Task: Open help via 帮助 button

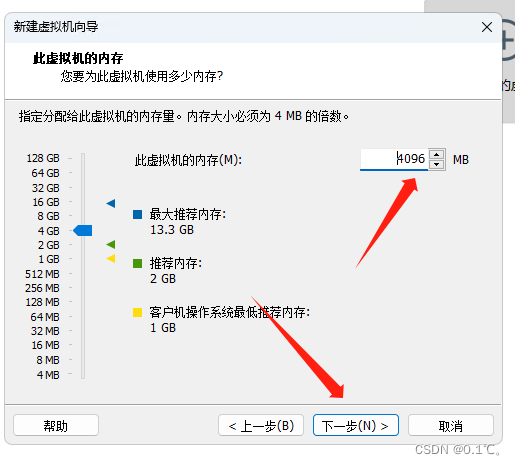Action: click(56, 425)
